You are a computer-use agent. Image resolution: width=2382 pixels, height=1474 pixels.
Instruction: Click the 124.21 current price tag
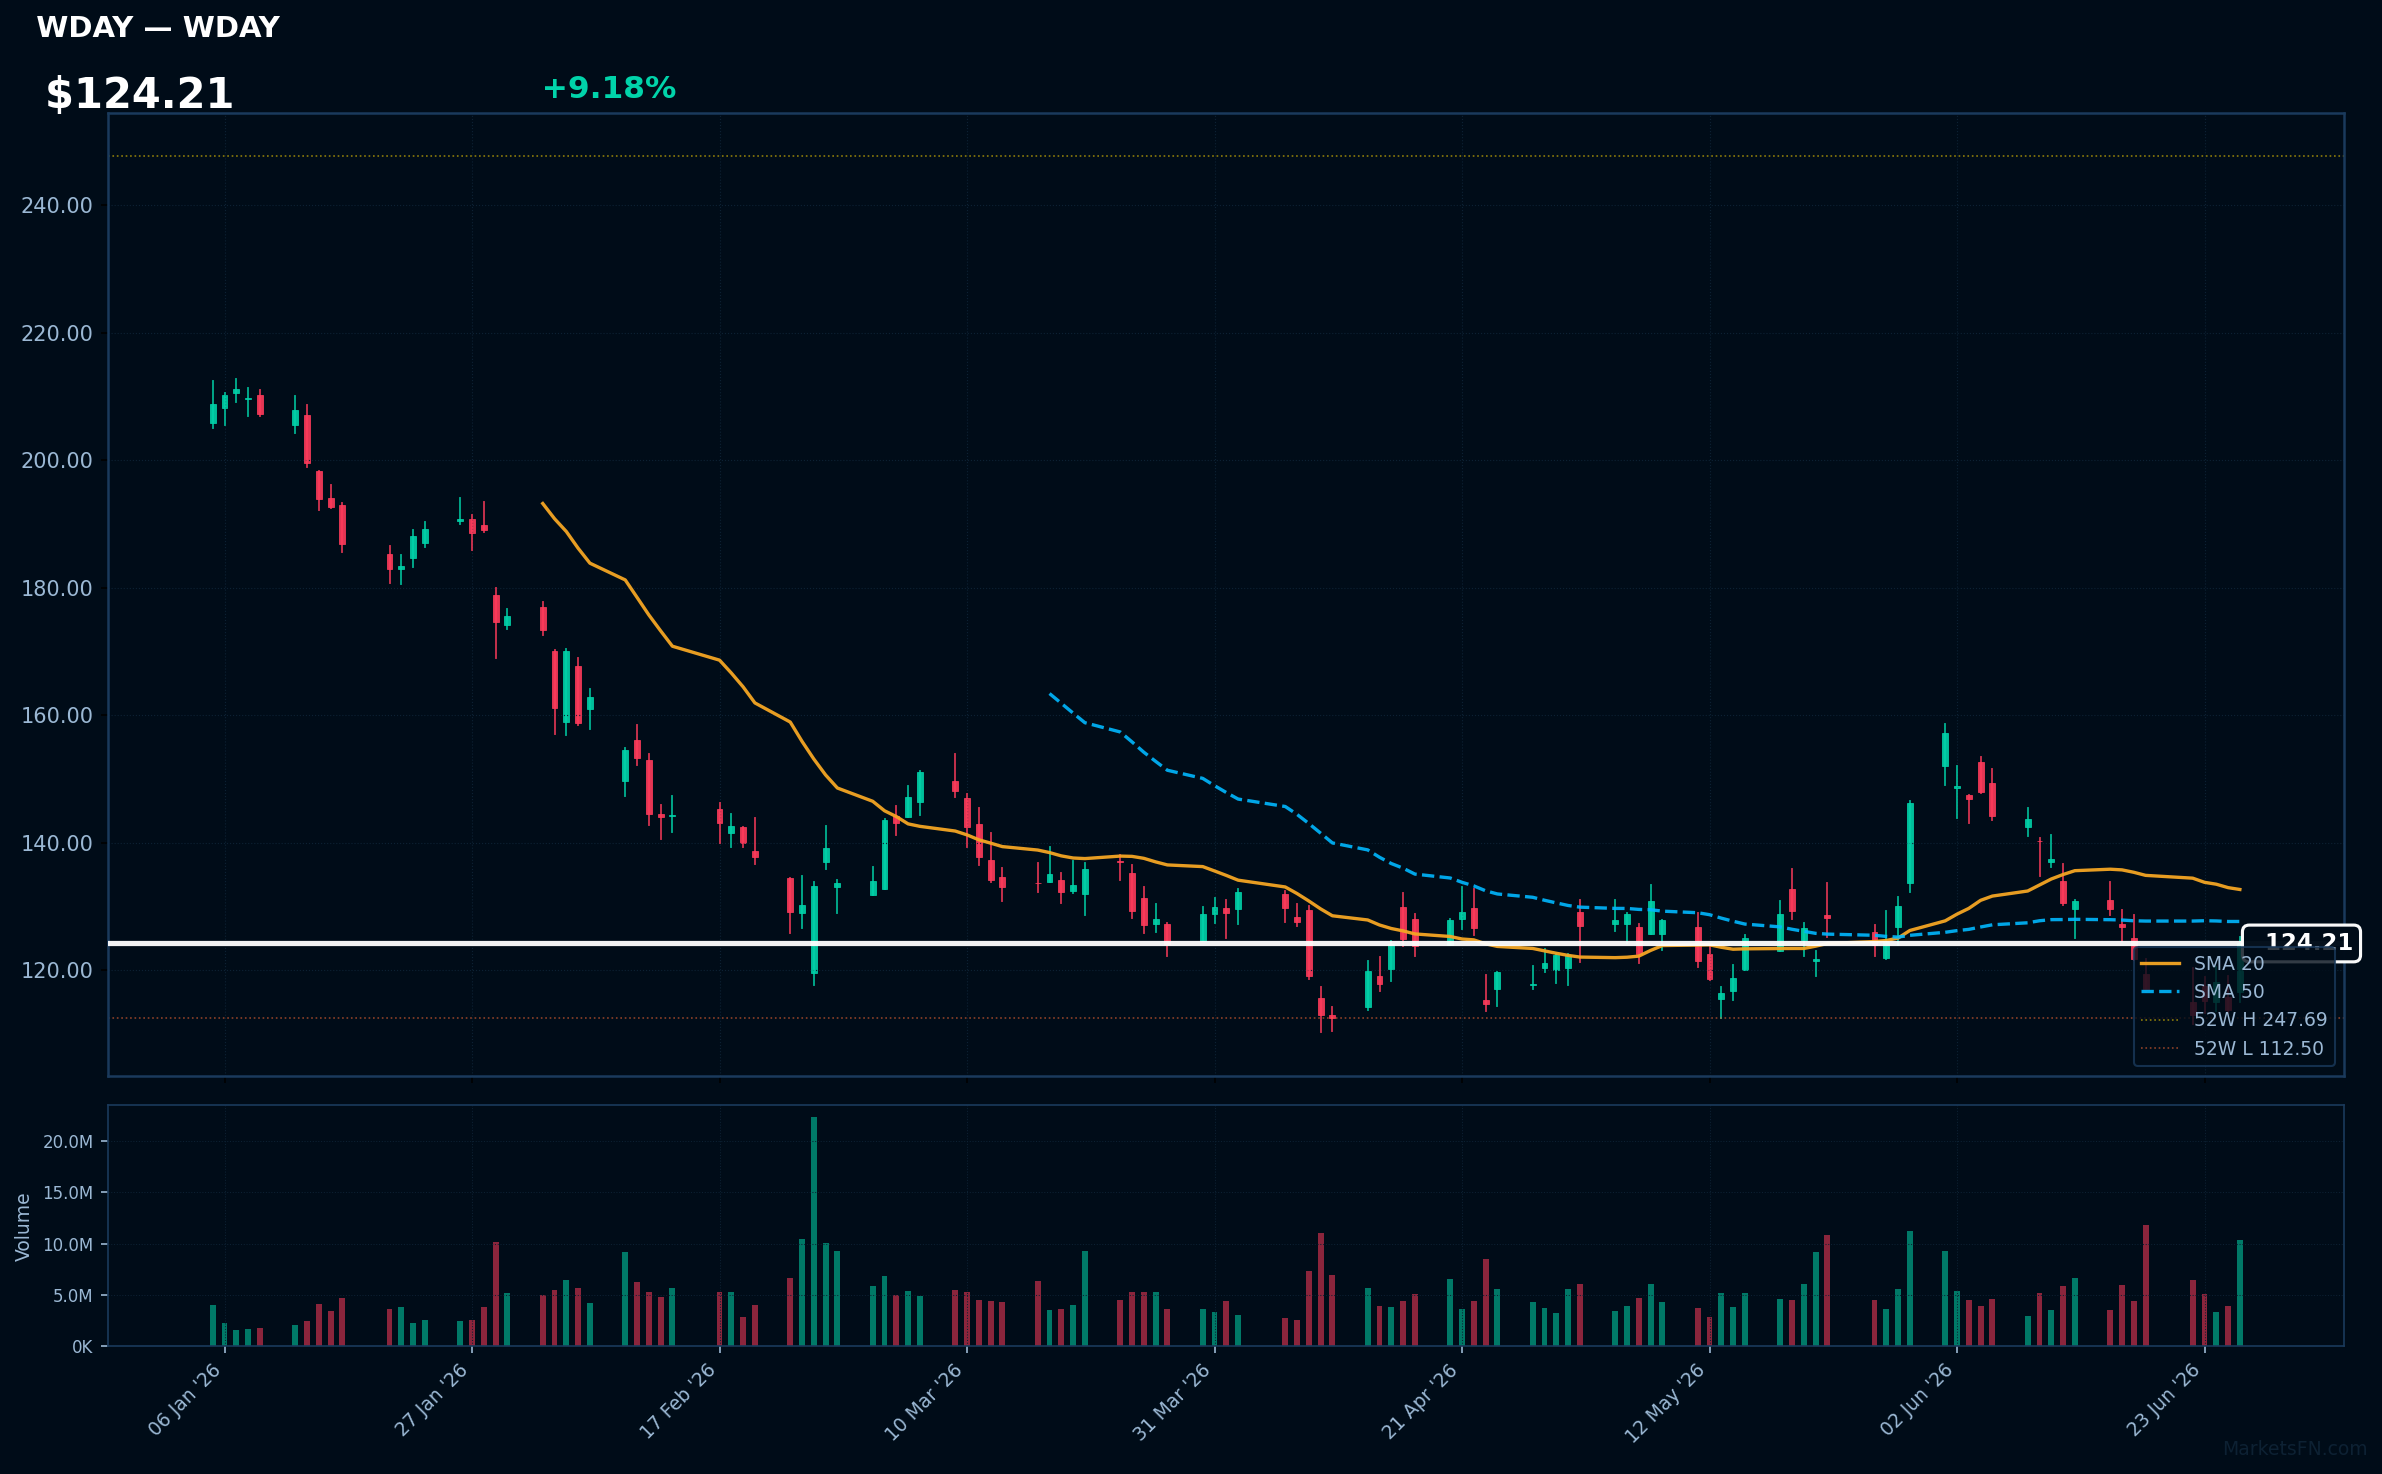(2301, 943)
